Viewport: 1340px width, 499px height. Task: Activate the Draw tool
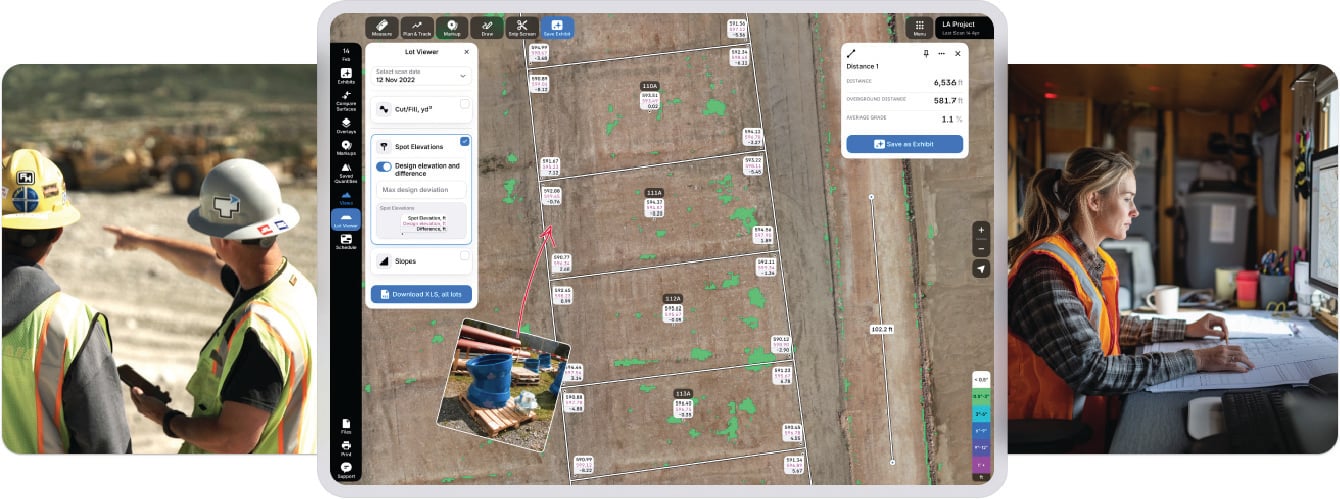487,27
